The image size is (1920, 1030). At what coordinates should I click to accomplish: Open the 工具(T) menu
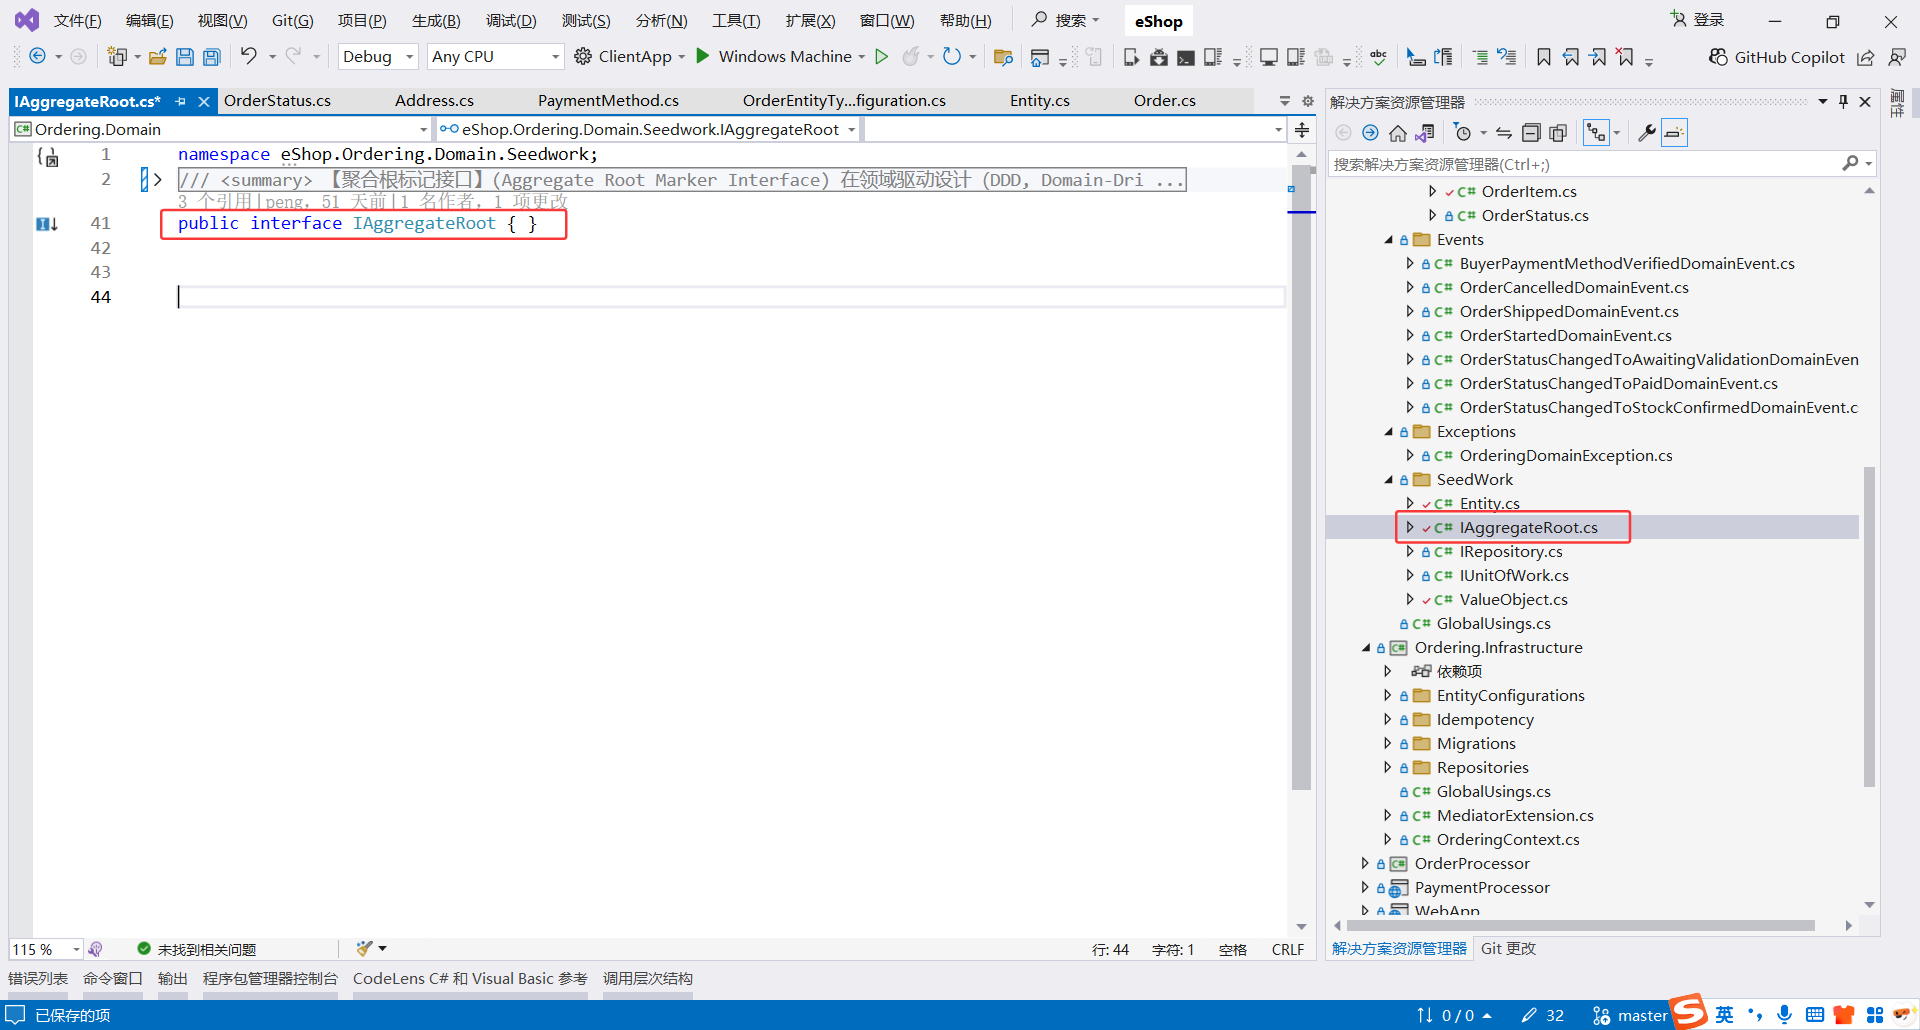736,21
